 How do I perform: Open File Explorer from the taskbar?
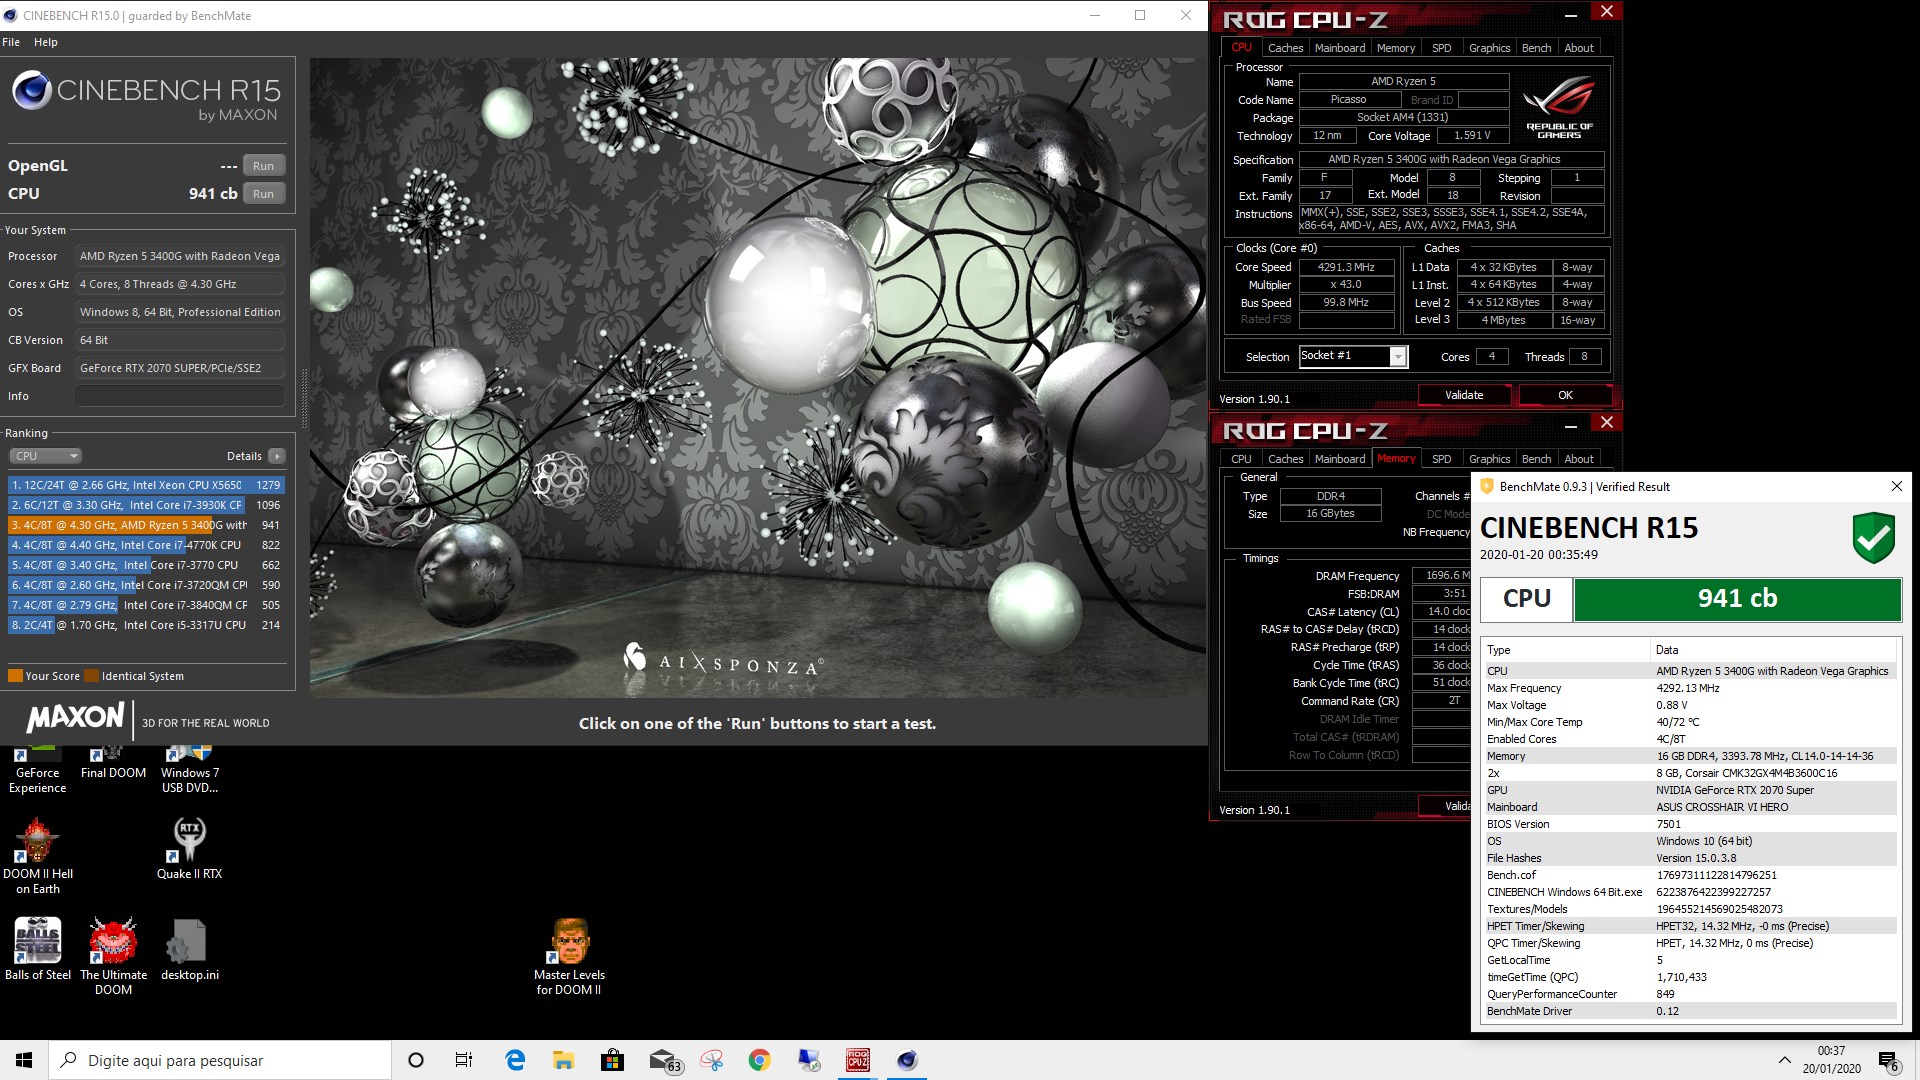(564, 1060)
